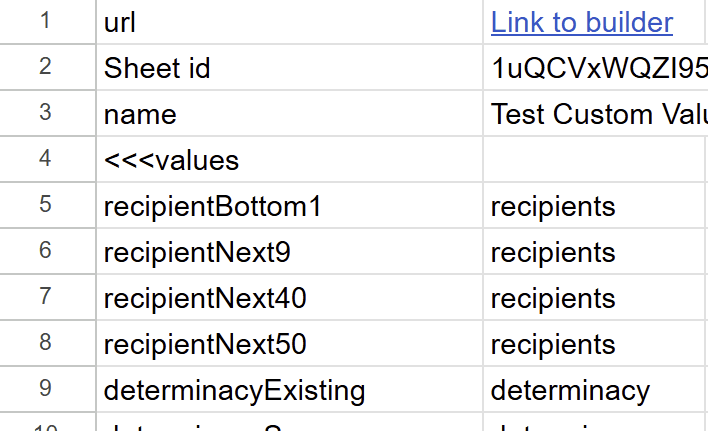Select the recipientNext9 cell

(x=289, y=251)
